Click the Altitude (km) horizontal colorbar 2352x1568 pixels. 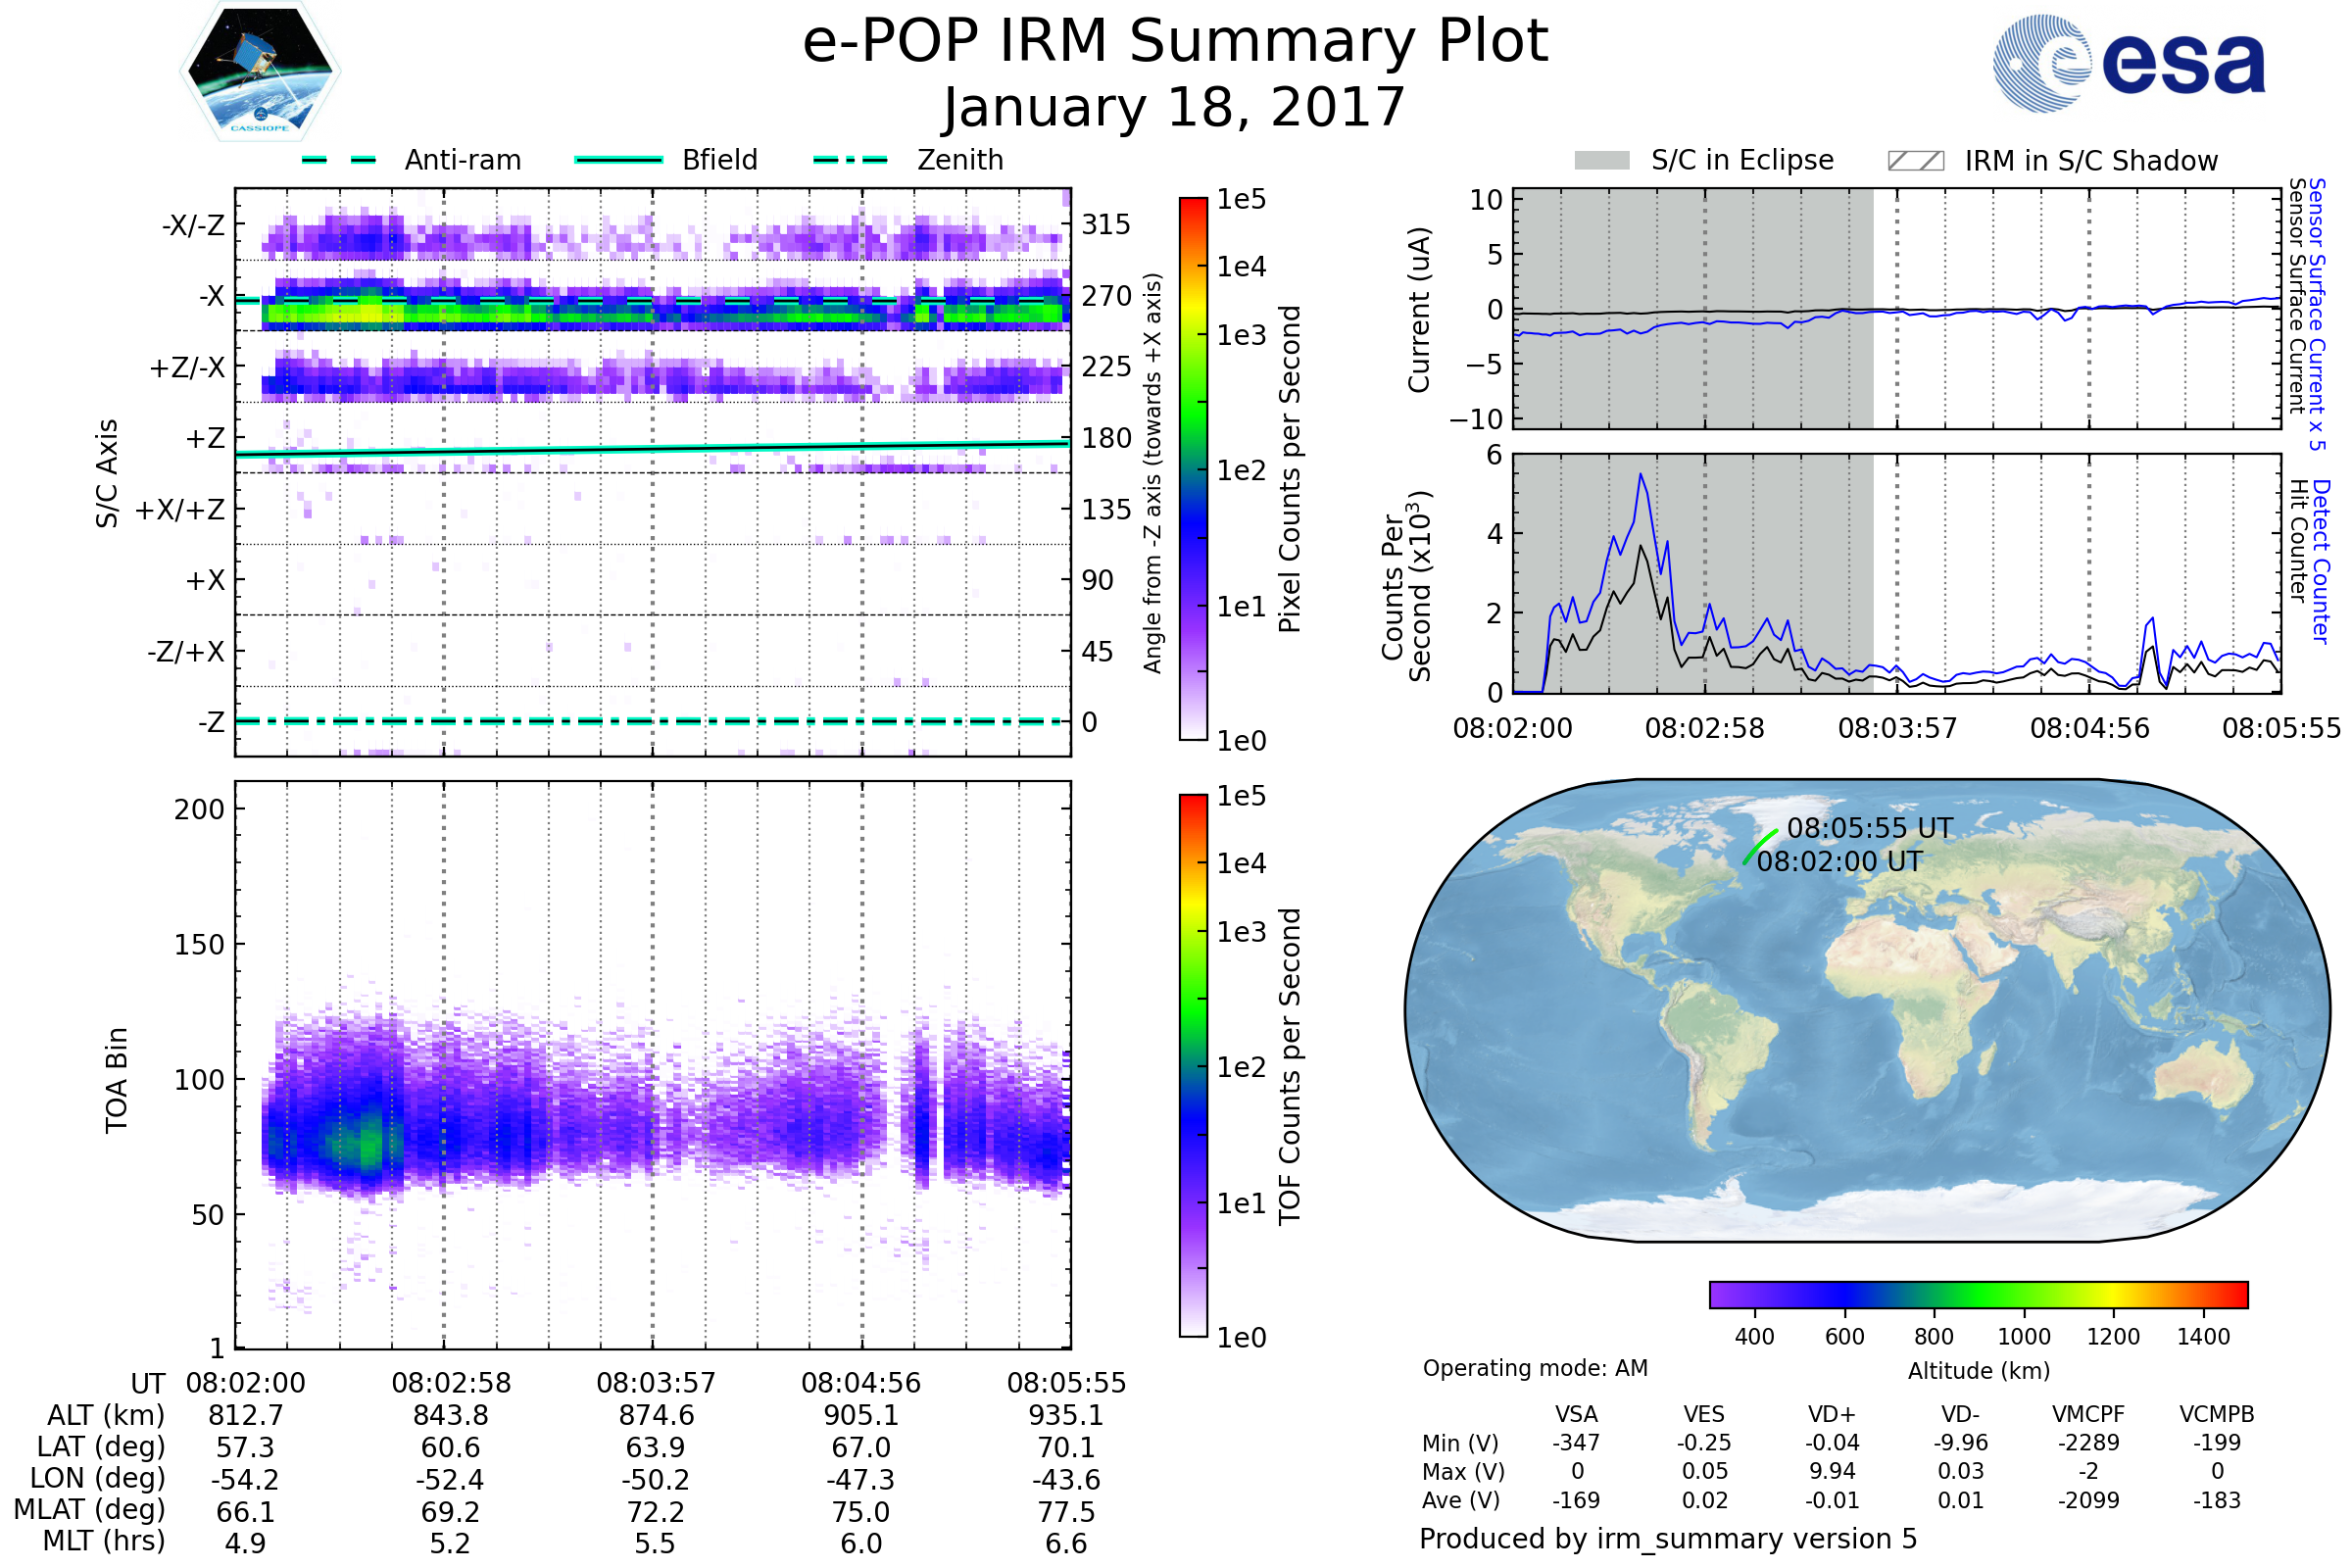1978,1294
